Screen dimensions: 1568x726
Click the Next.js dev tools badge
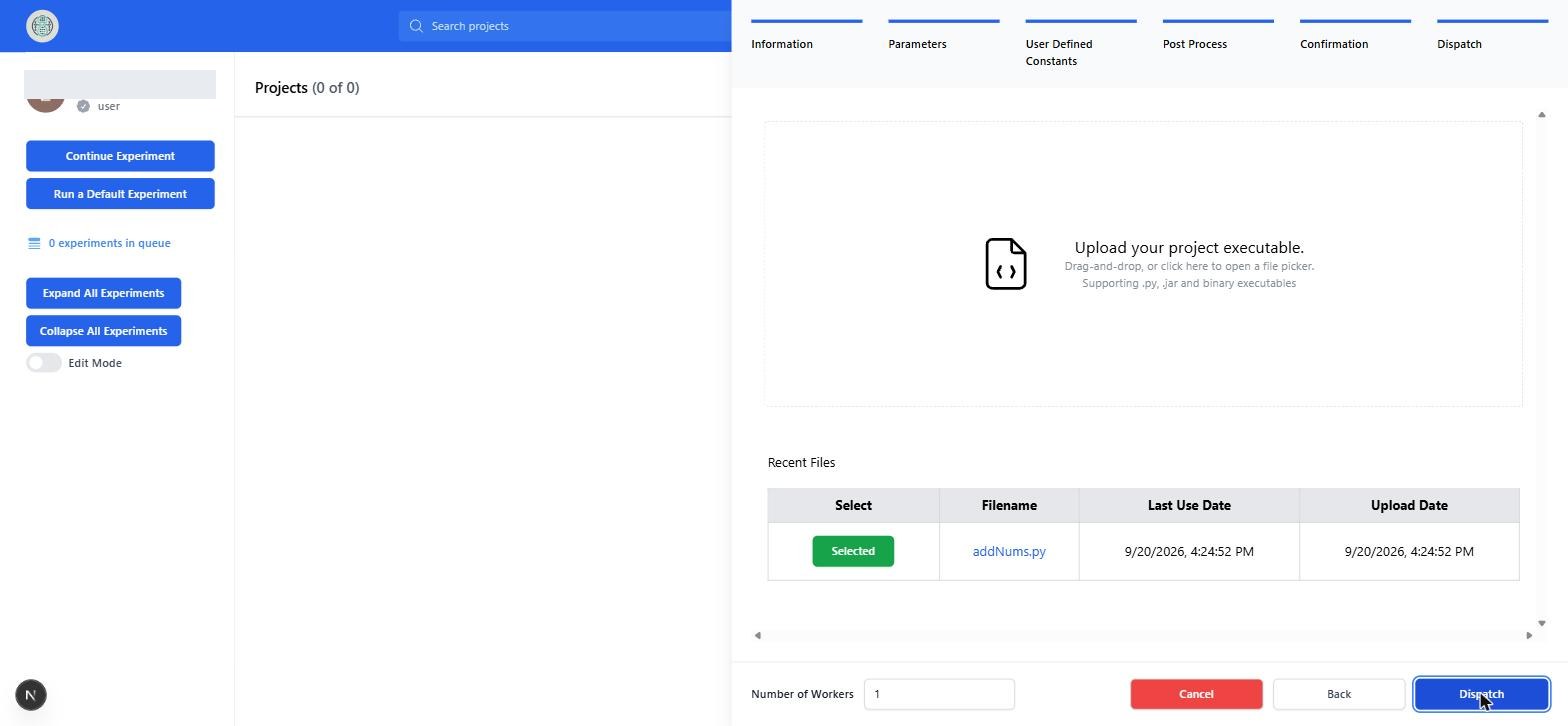(x=31, y=695)
